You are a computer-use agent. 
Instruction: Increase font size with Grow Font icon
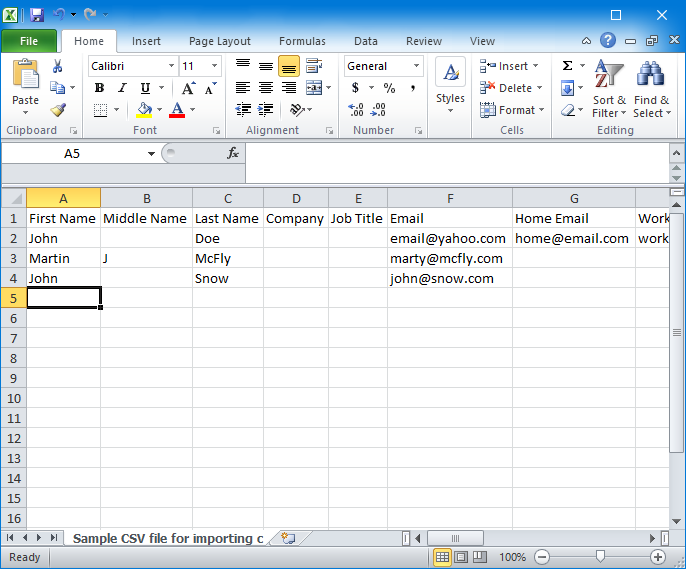pos(189,88)
